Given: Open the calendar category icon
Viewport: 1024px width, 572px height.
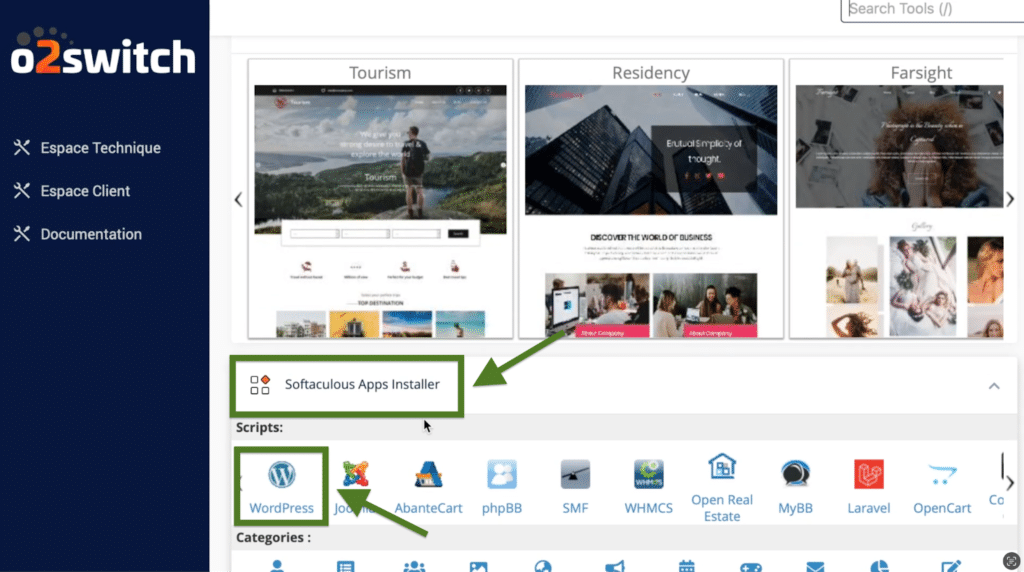Looking at the screenshot, I should pos(686,566).
